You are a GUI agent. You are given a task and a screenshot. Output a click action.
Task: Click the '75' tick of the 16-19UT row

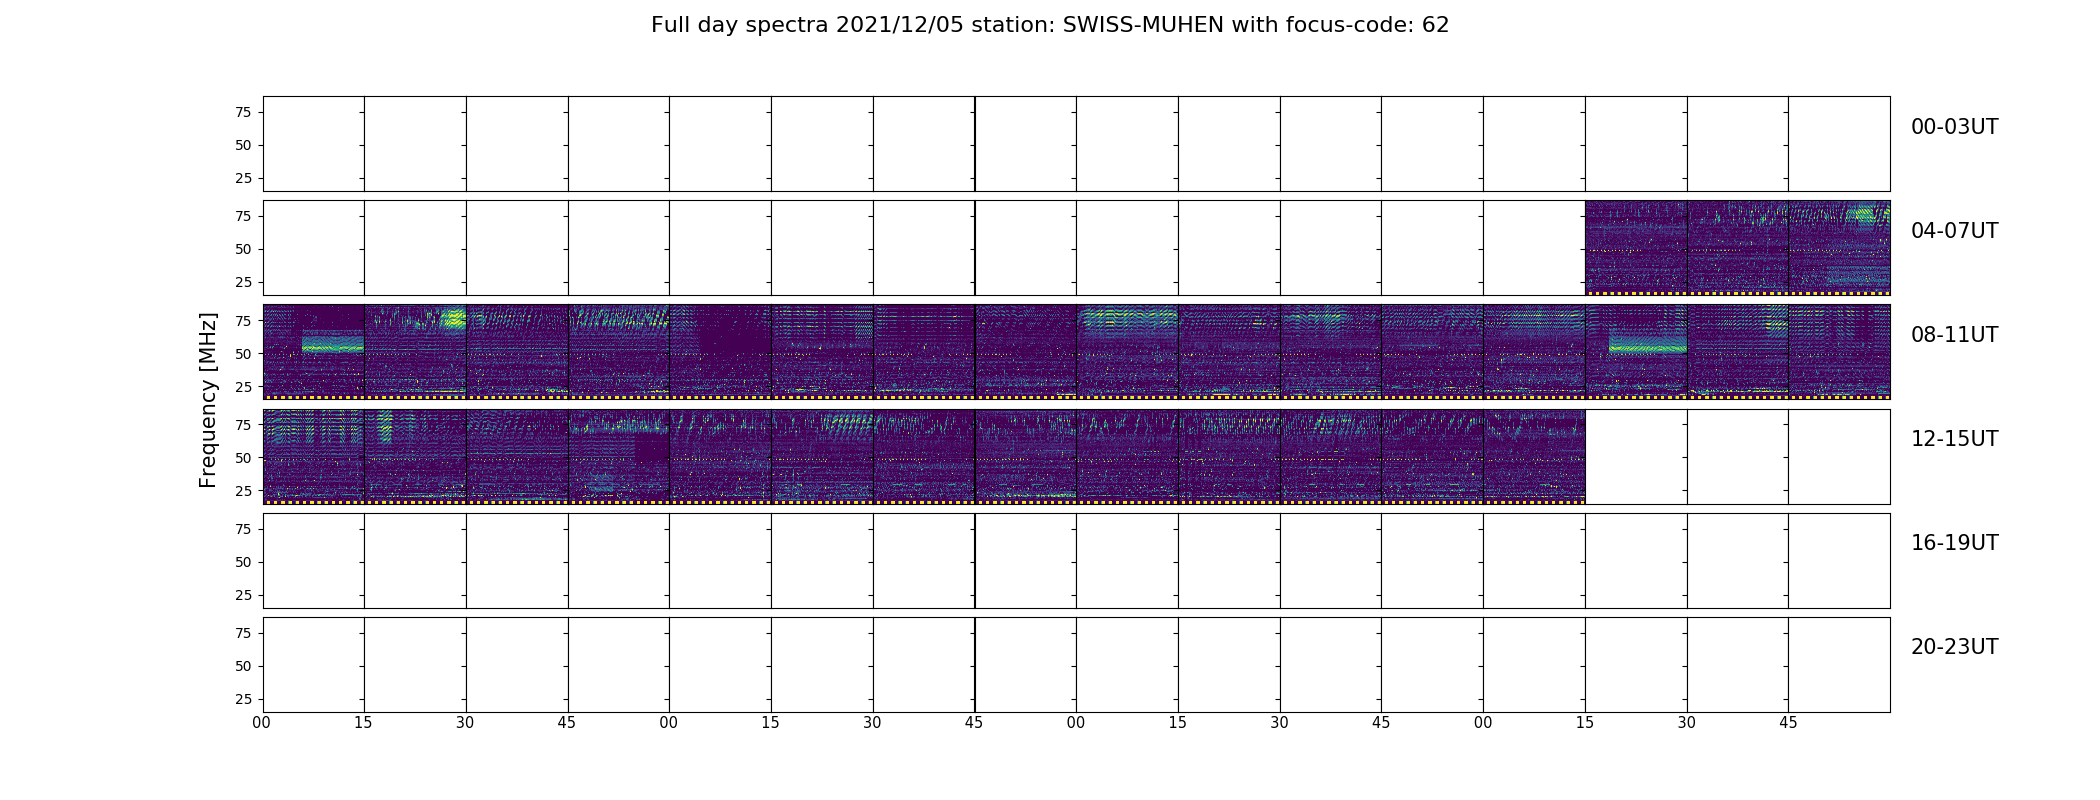coord(243,528)
